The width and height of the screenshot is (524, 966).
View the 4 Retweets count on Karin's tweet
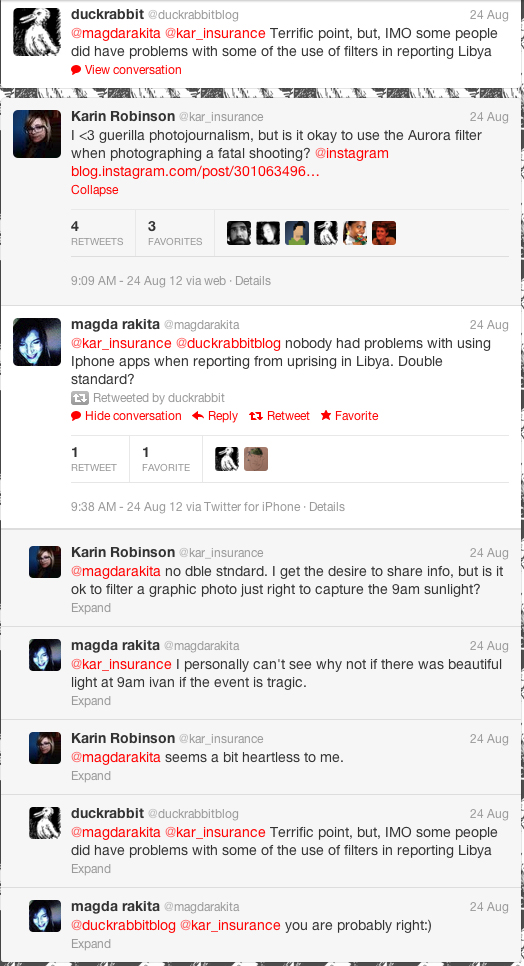97,233
